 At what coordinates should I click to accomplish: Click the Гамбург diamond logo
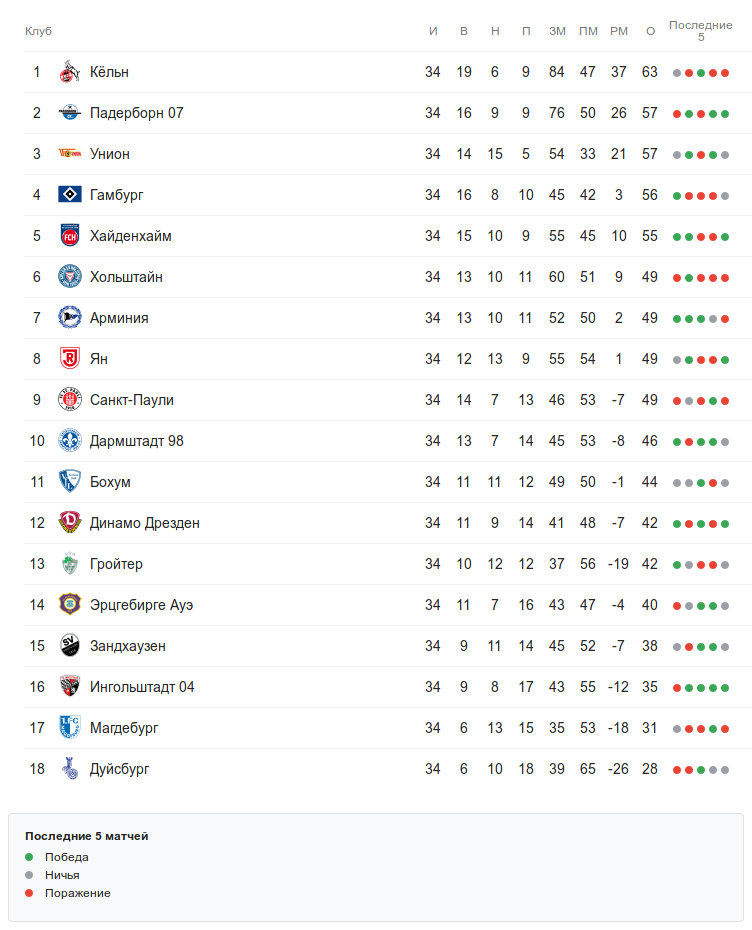(x=69, y=195)
